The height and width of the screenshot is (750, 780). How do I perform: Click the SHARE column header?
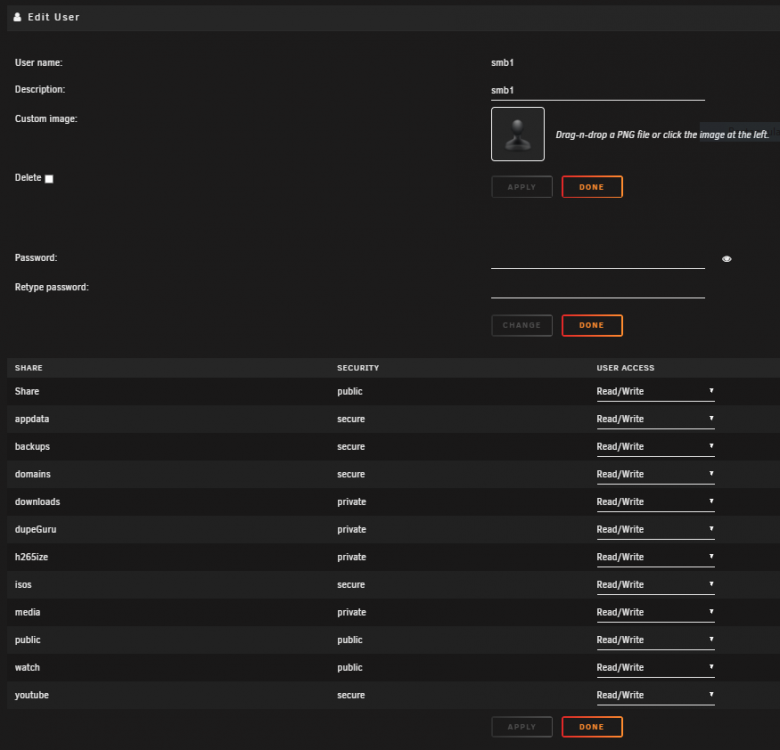28,368
